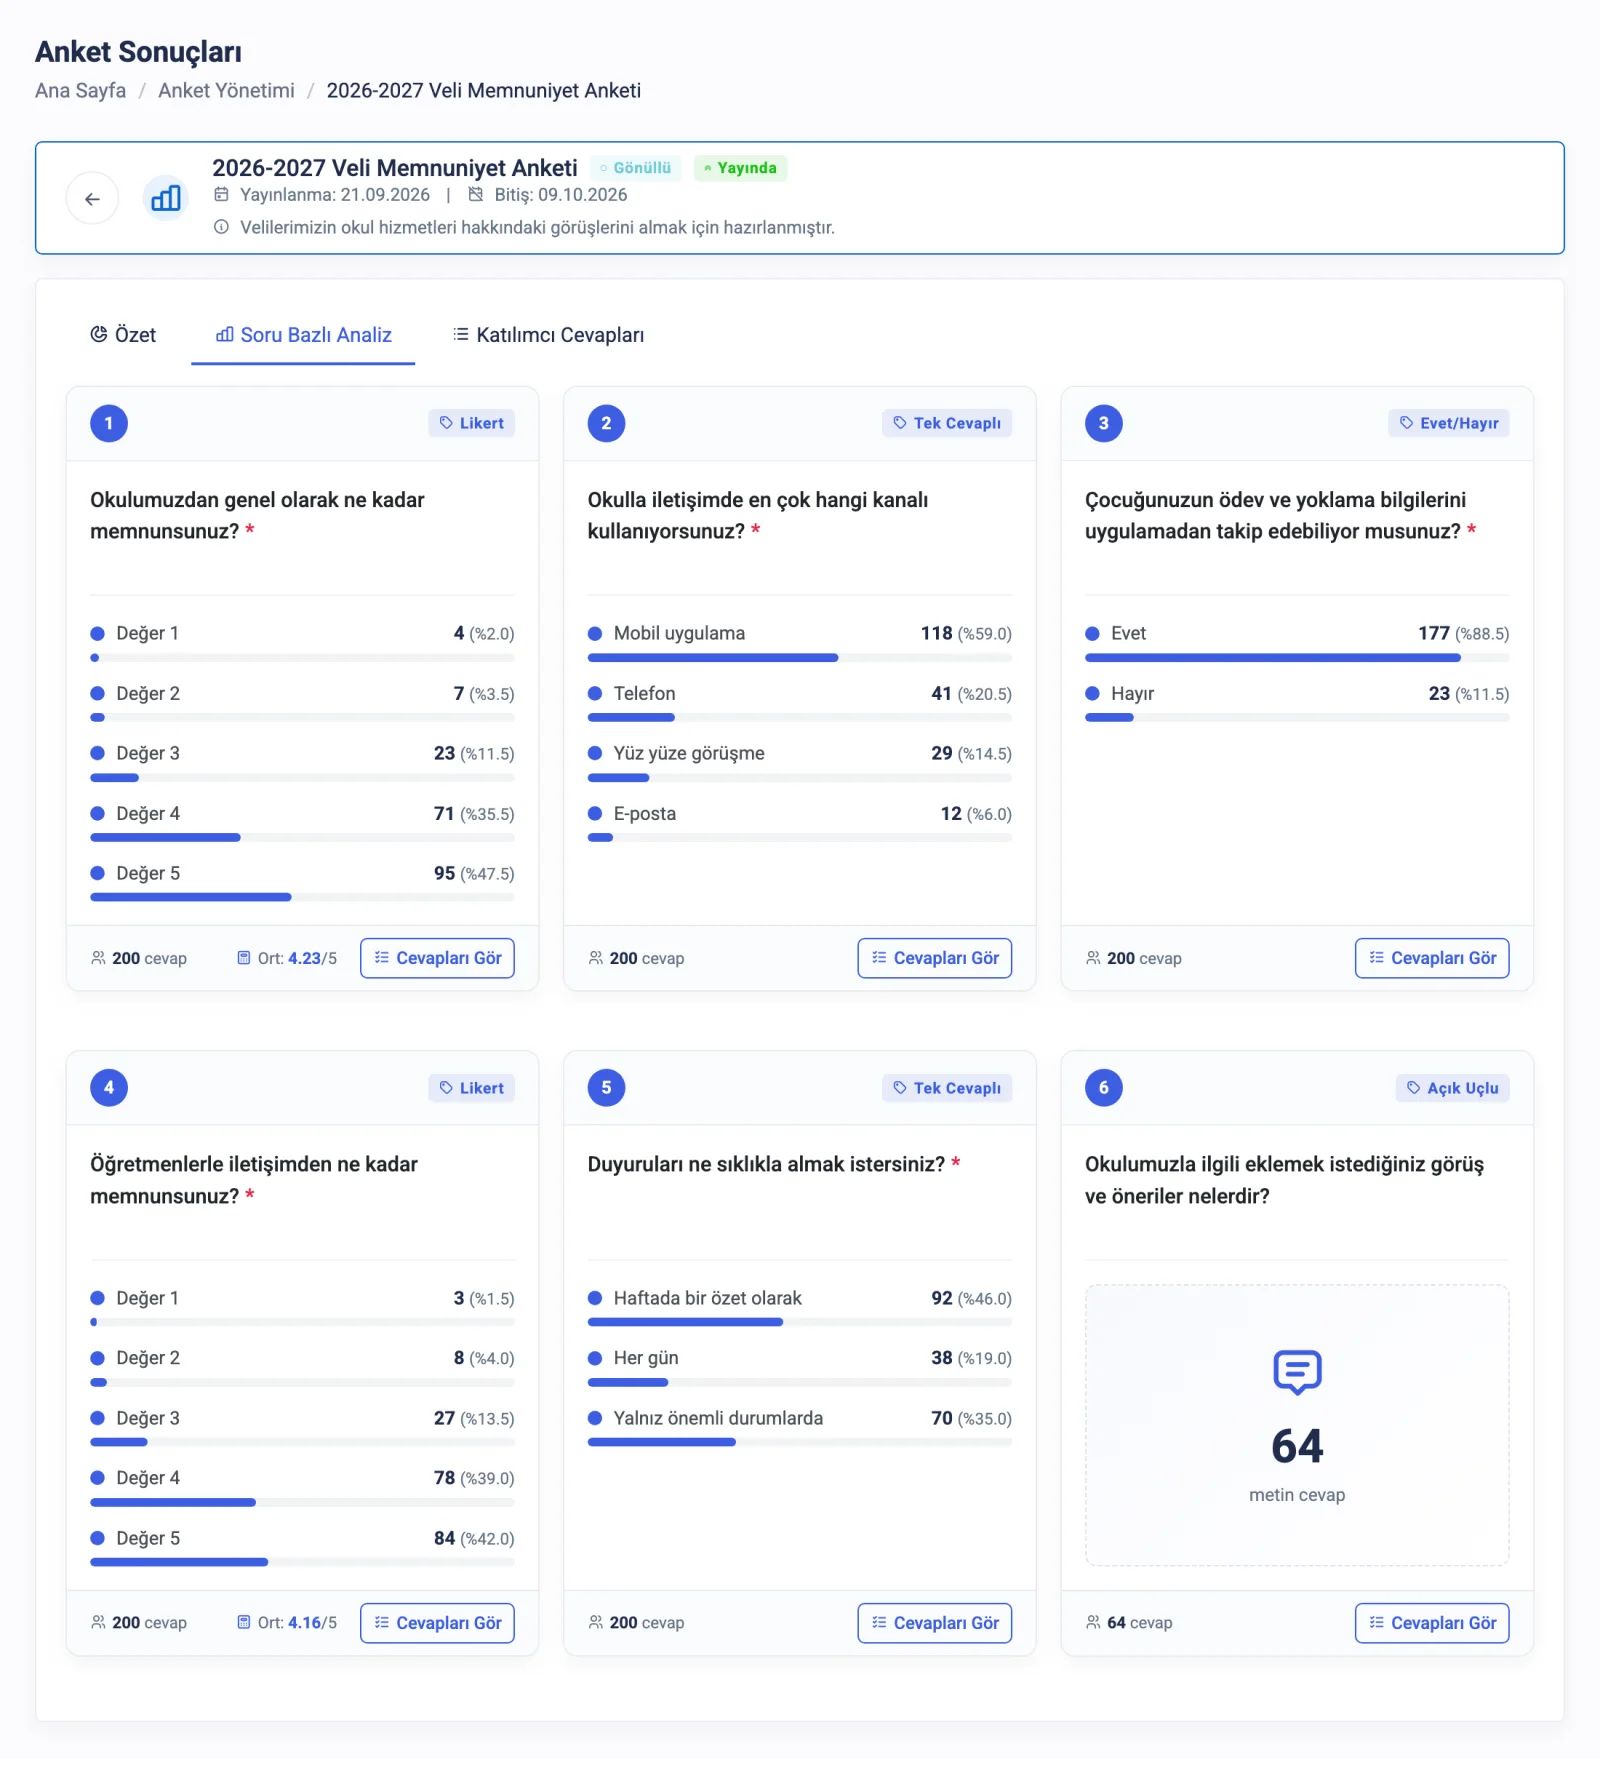Click the question 4 number badge

[109, 1087]
